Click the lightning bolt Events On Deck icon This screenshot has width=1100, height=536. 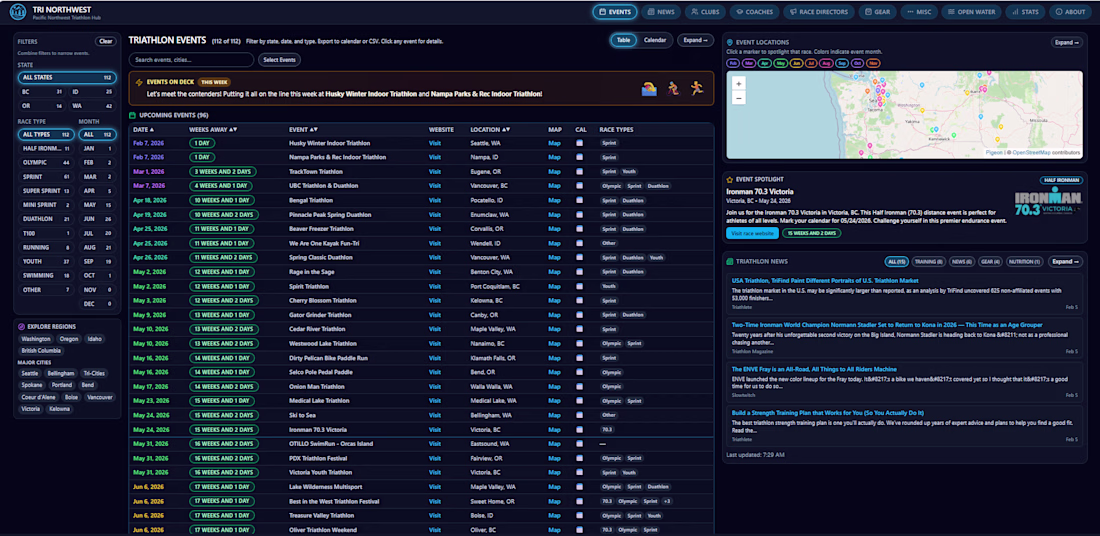[139, 82]
